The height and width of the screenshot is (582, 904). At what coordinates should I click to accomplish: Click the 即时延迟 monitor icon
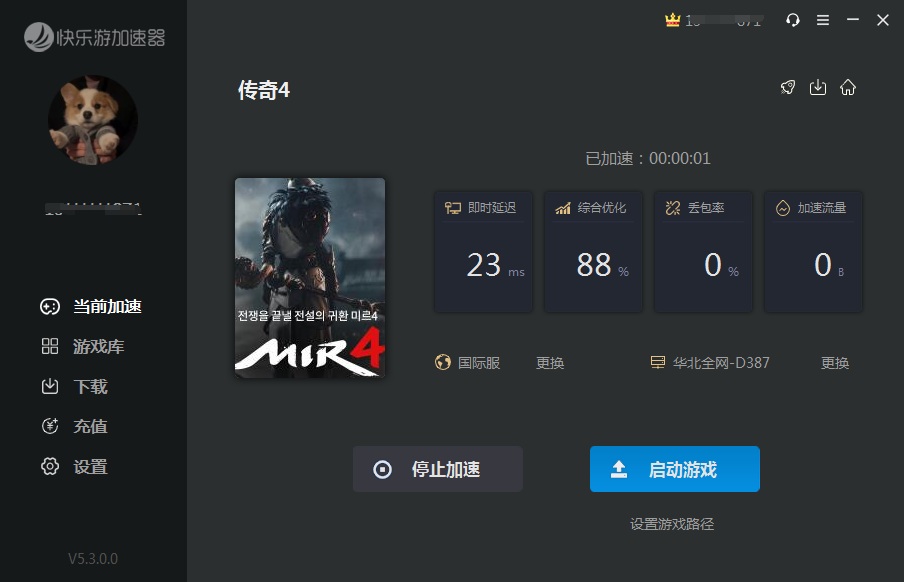[453, 208]
